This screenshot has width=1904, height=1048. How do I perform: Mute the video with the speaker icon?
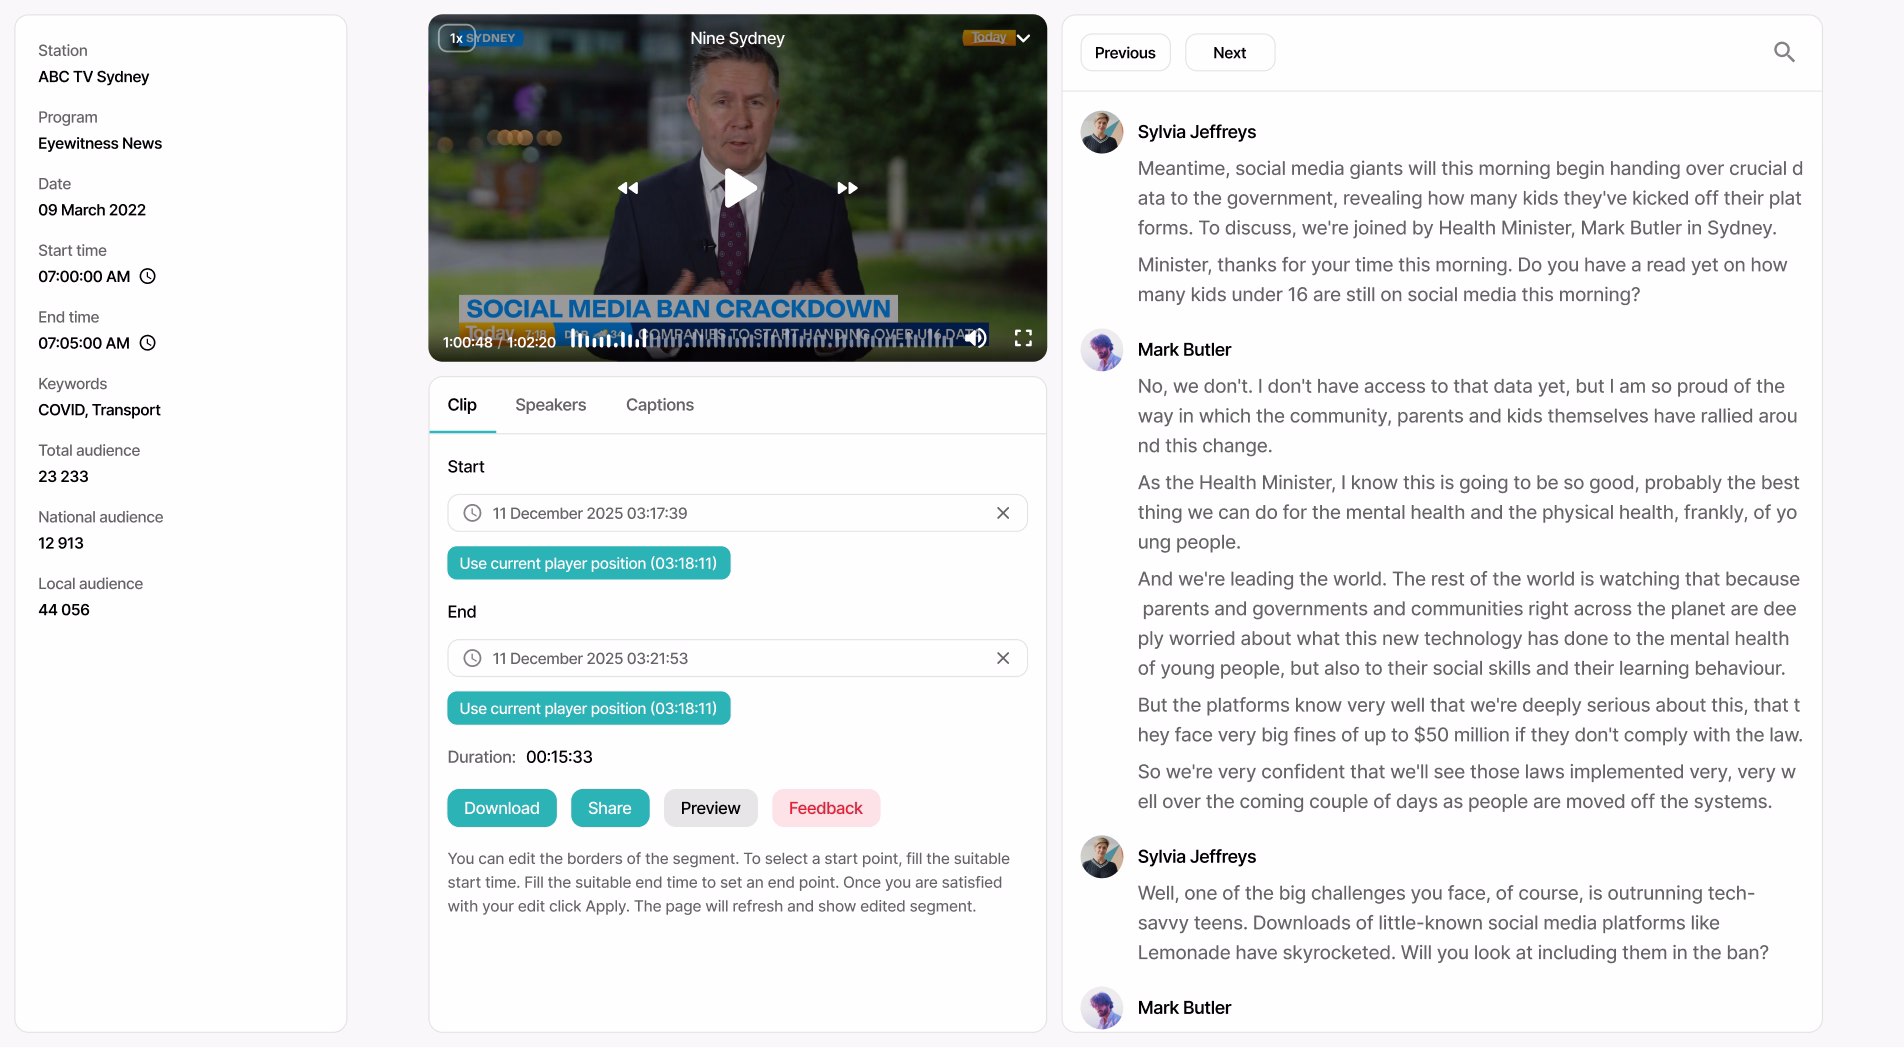(975, 338)
